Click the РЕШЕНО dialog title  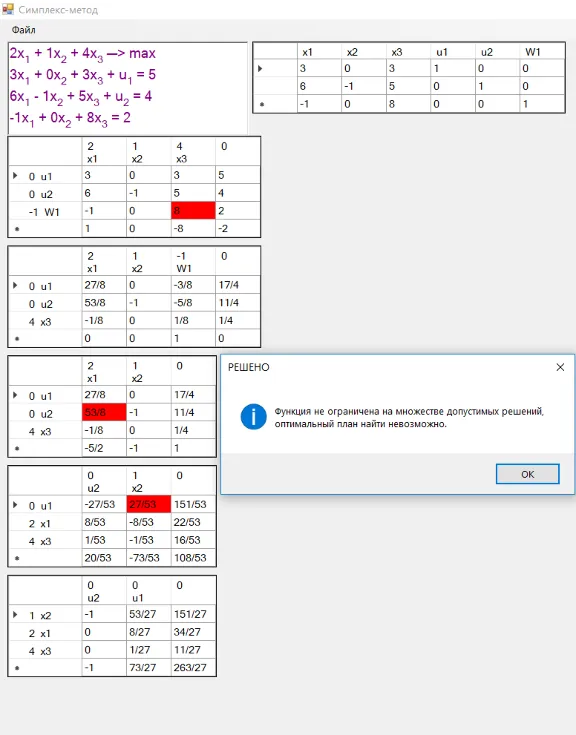[248, 367]
